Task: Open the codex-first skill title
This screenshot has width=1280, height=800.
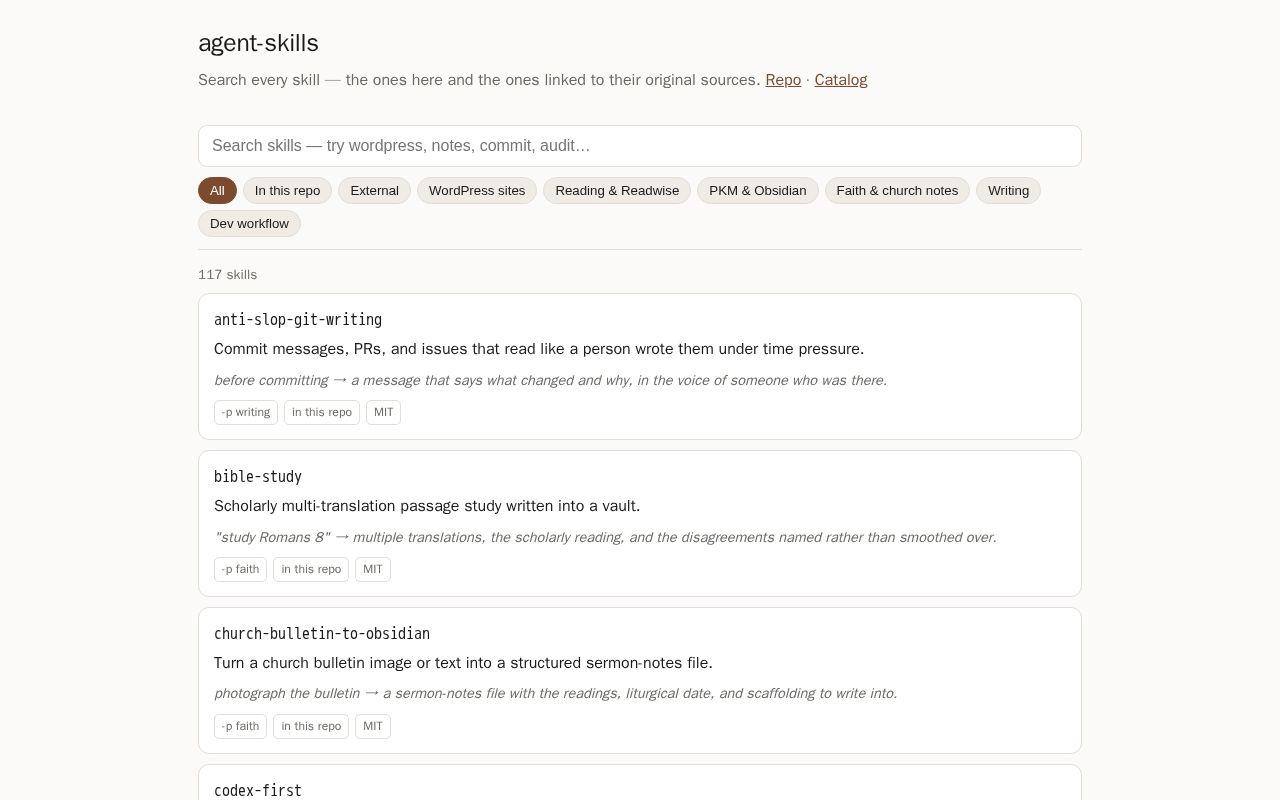Action: pos(258,791)
